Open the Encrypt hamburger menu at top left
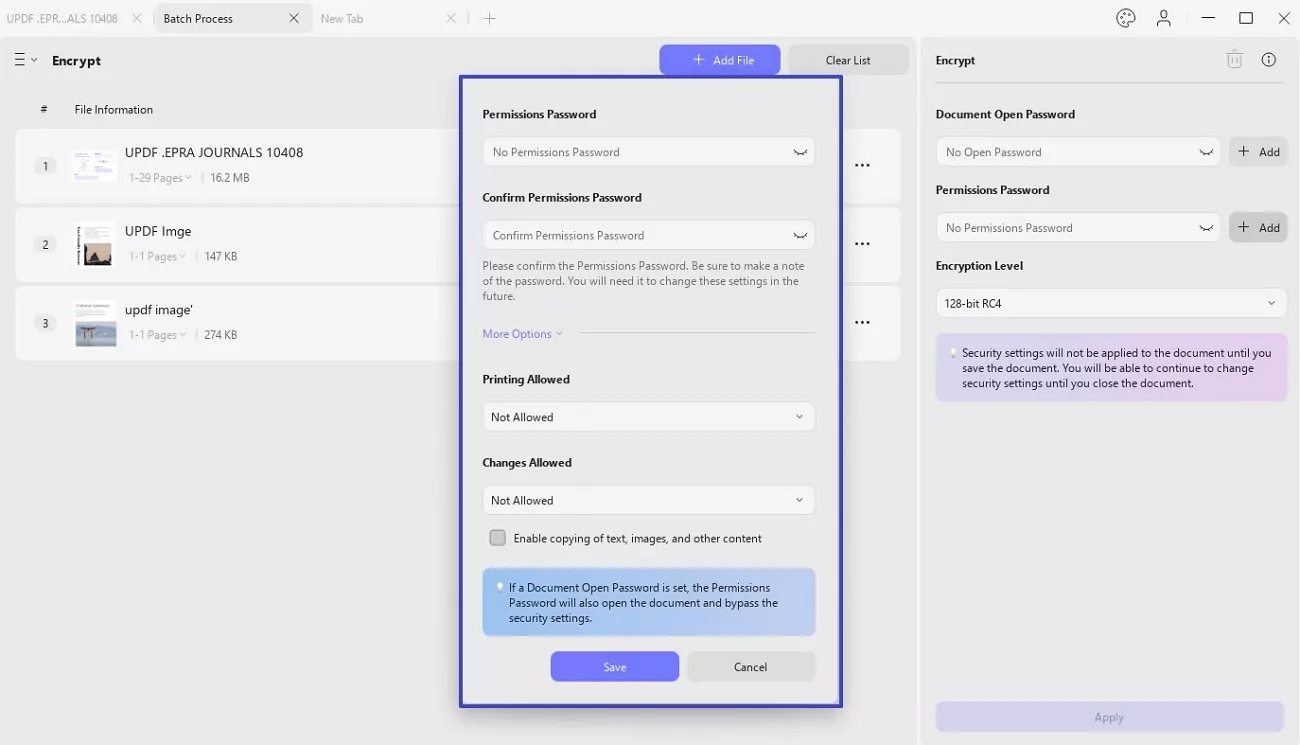Viewport: 1300px width, 745px height. tap(25, 60)
